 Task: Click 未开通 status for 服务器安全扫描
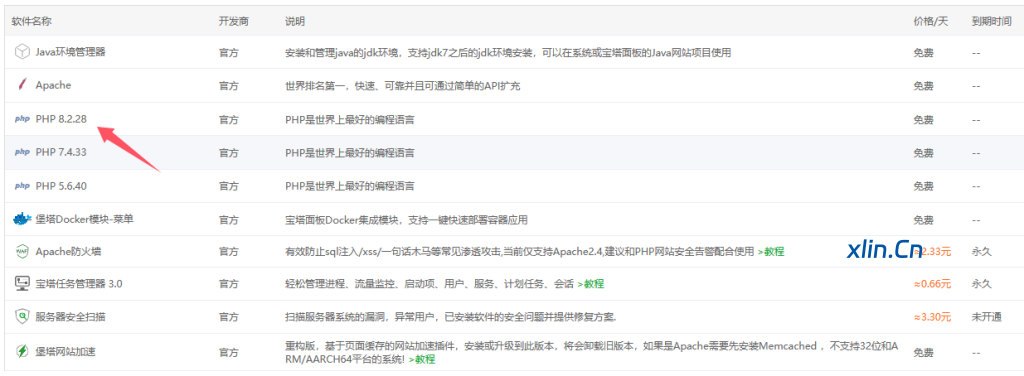[986, 317]
